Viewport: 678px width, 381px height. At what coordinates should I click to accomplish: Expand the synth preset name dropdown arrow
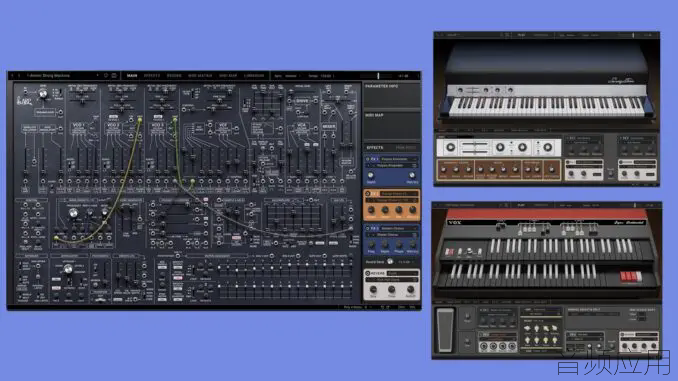tap(97, 75)
